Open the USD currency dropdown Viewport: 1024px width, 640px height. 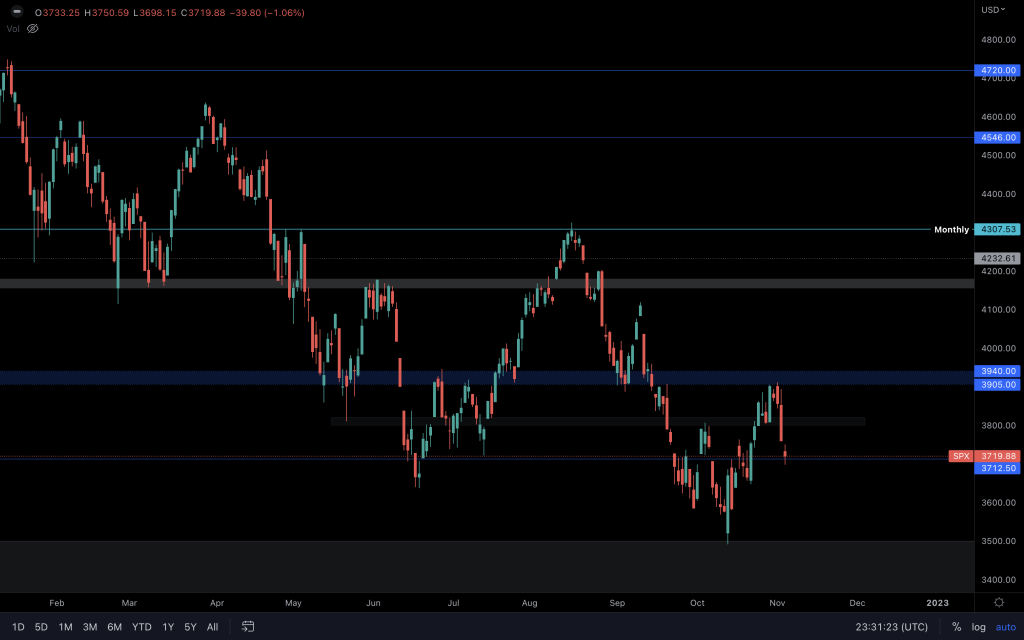pyautogui.click(x=995, y=10)
